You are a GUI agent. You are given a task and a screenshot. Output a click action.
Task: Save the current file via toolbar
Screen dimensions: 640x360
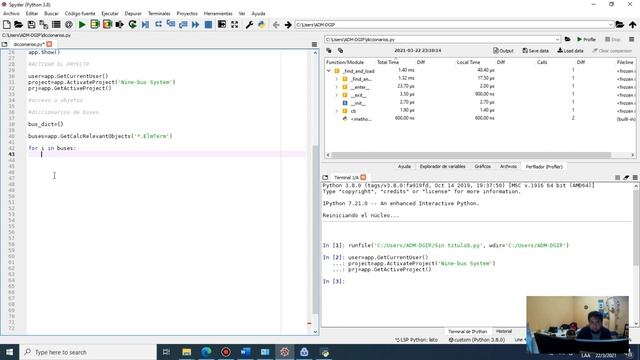tap(31, 25)
